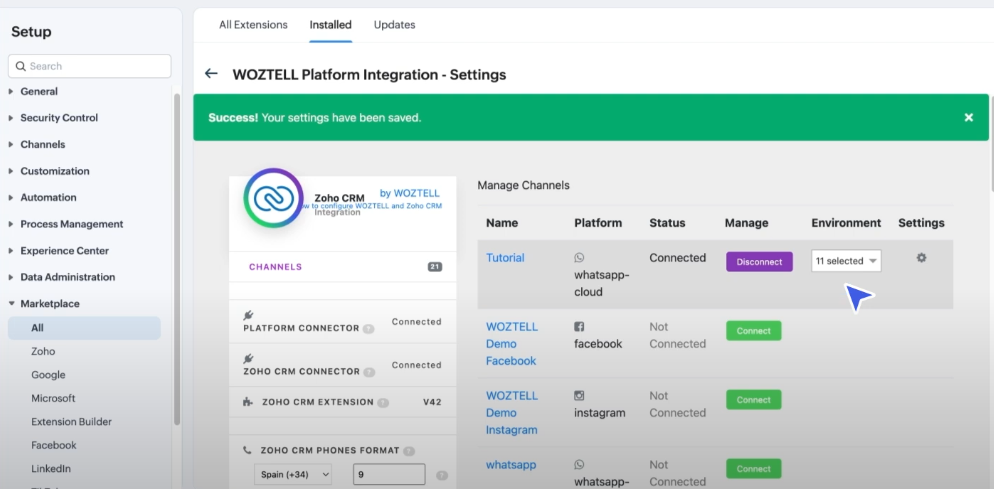Click the WhatsApp icon in the whatsapp row
Image resolution: width=994 pixels, height=489 pixels.
(579, 464)
